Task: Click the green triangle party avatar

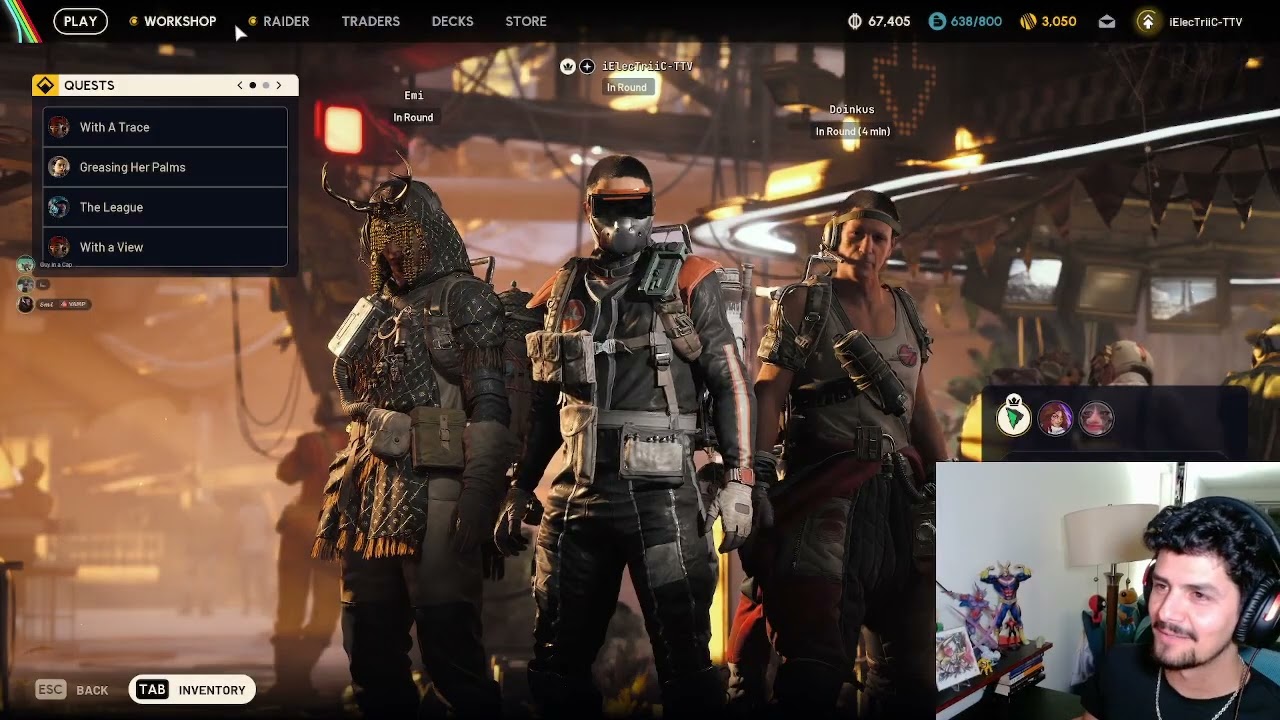Action: coord(1014,418)
